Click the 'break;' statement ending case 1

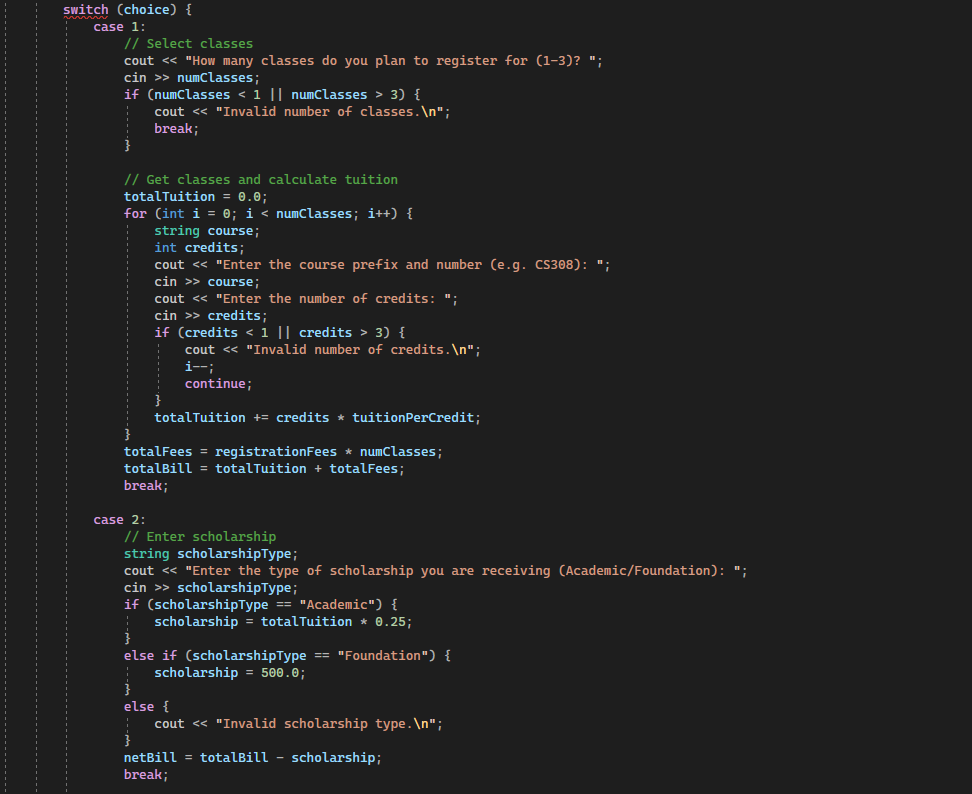[x=144, y=485]
